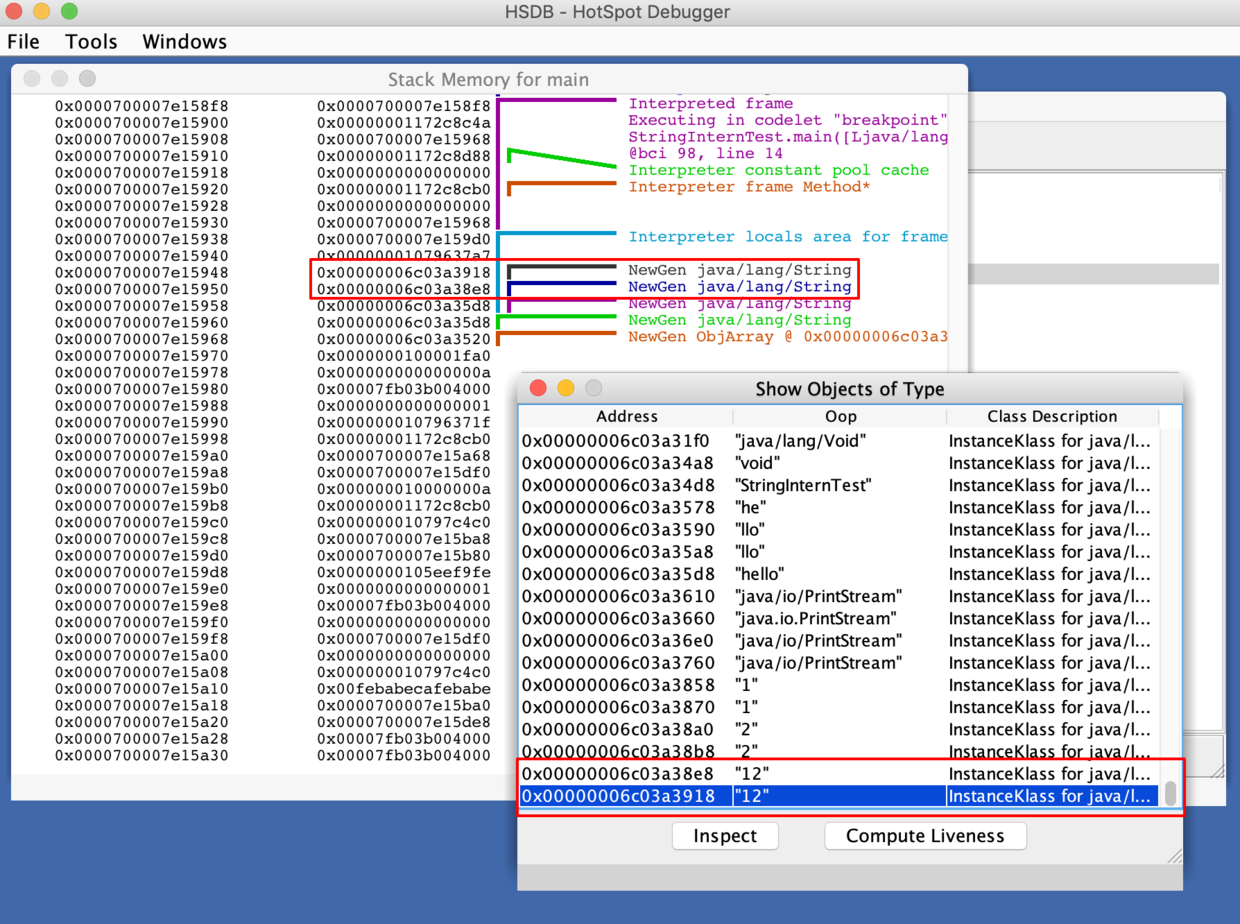Click the Inspect button

(x=725, y=836)
